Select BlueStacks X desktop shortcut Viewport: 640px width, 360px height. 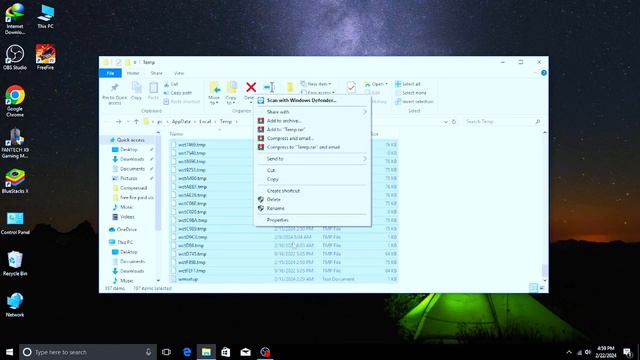tap(15, 181)
